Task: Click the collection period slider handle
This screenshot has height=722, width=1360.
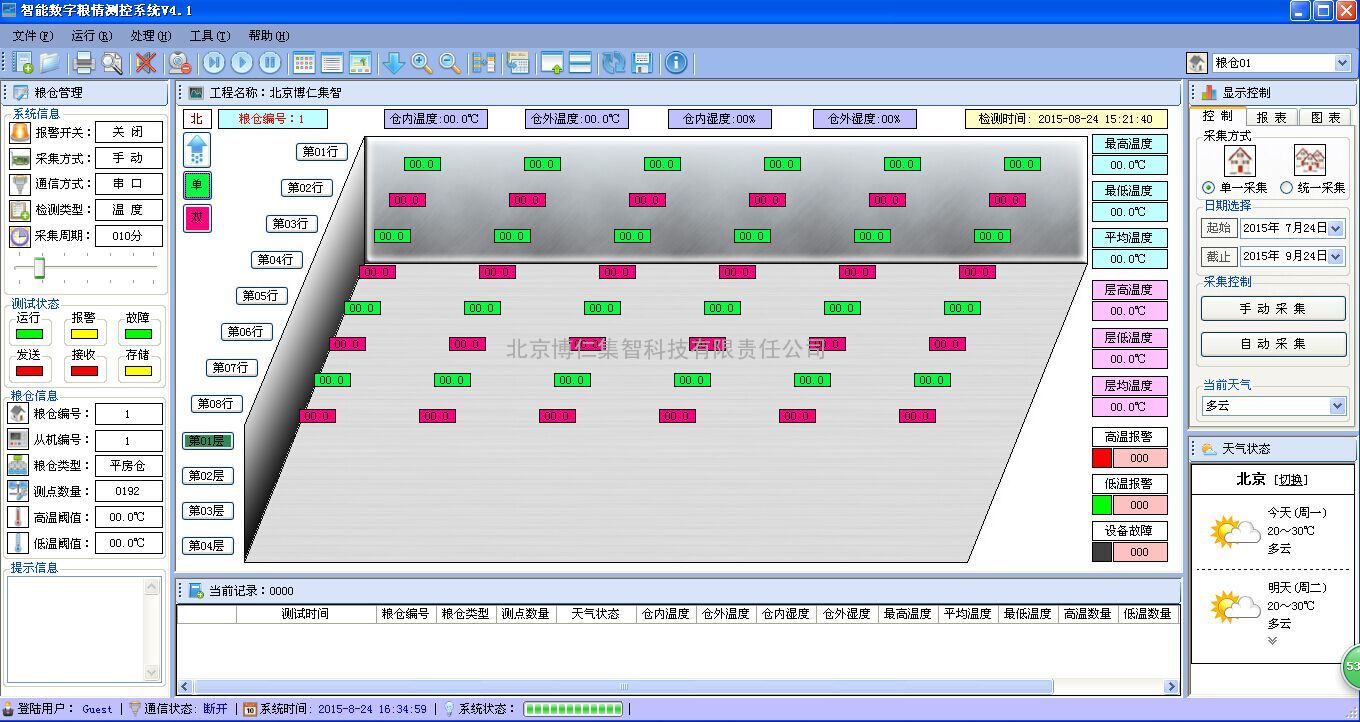Action: (x=40, y=267)
